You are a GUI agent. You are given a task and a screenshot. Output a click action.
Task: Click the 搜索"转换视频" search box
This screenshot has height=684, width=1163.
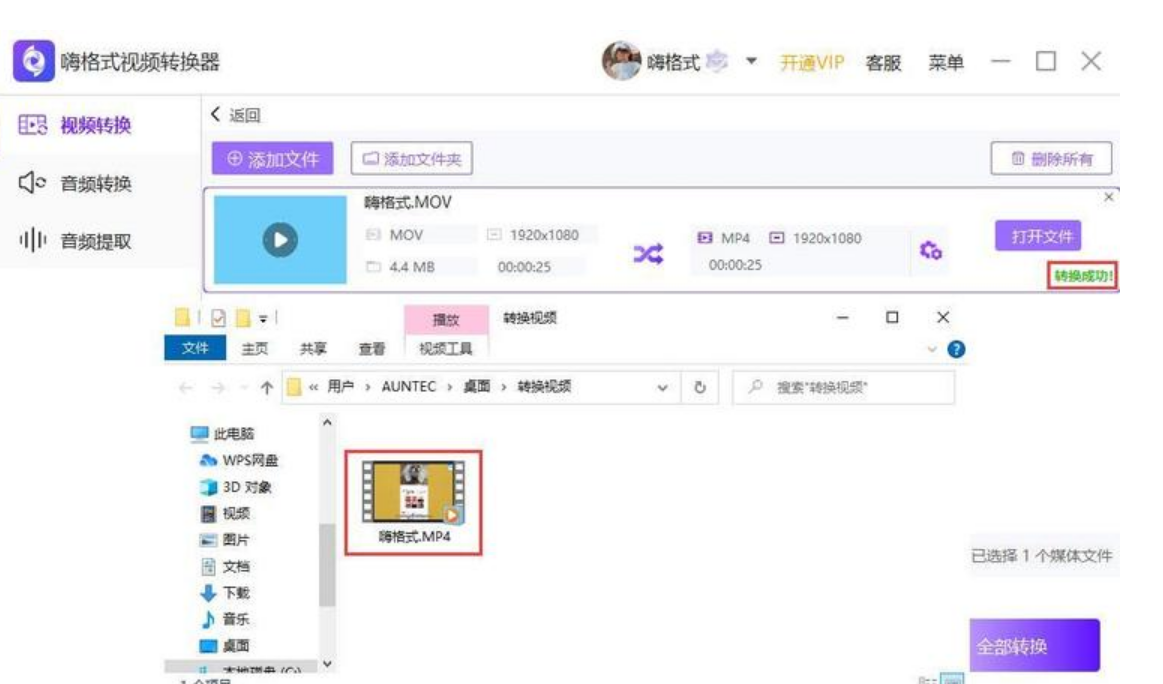pyautogui.click(x=843, y=387)
